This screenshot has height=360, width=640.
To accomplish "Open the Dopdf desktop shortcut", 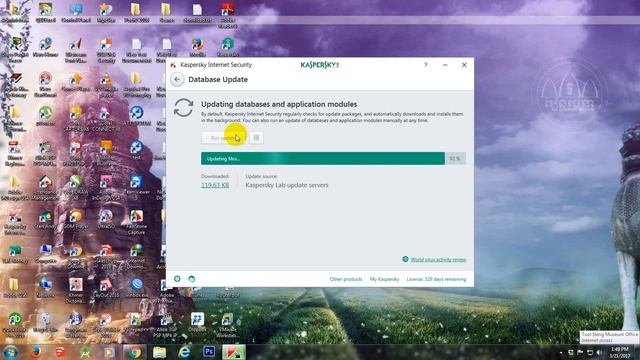I will 197,322.
